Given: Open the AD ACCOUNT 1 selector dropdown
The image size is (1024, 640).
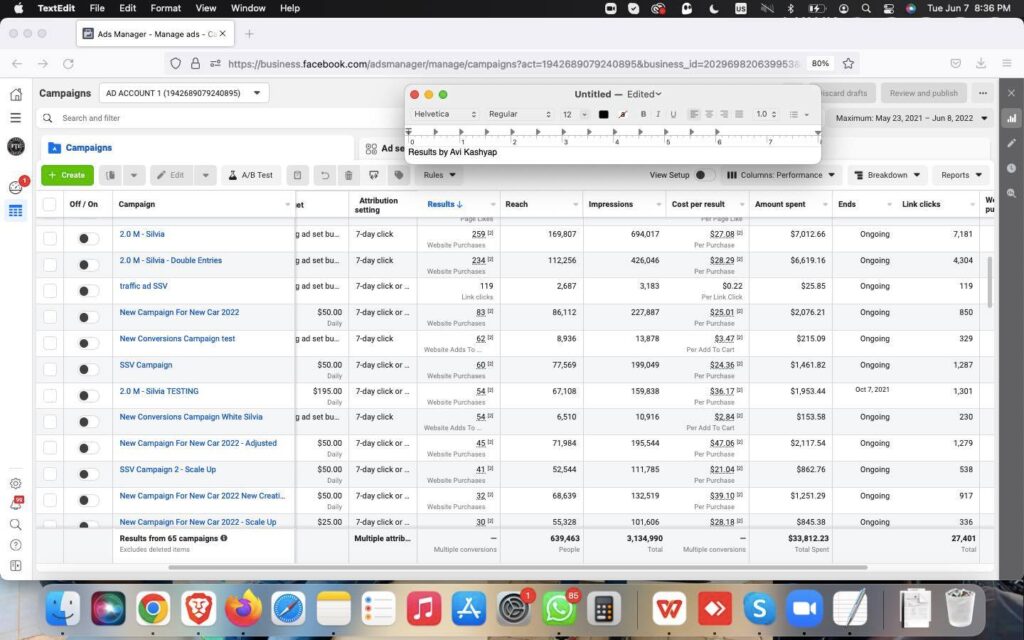Looking at the screenshot, I should point(184,93).
